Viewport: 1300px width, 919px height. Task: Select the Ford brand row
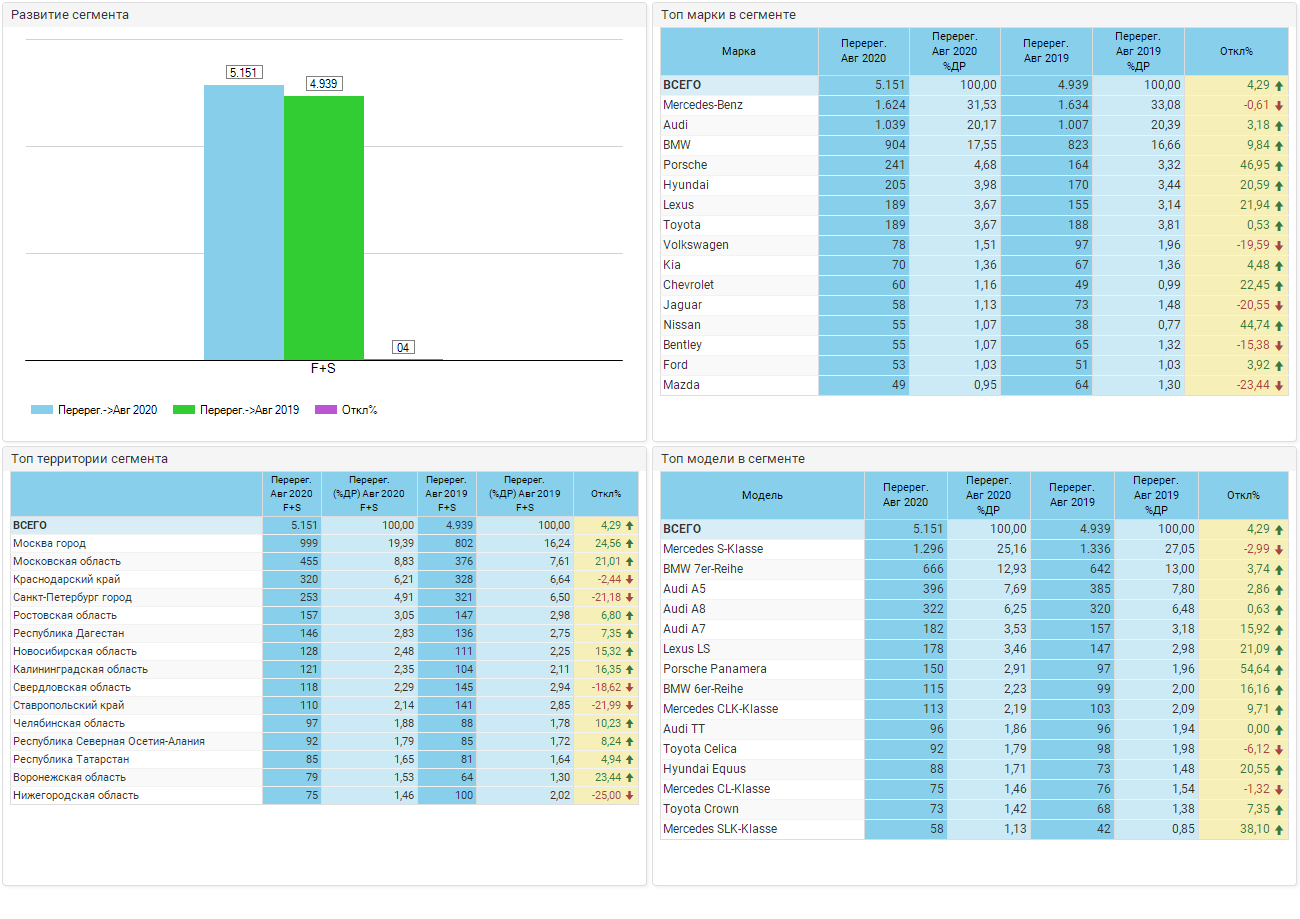[974, 365]
